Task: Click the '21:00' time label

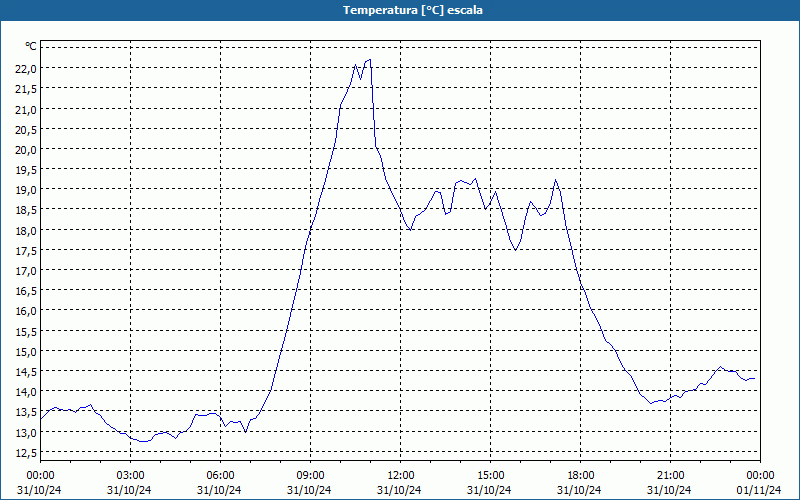Action: pyautogui.click(x=670, y=476)
